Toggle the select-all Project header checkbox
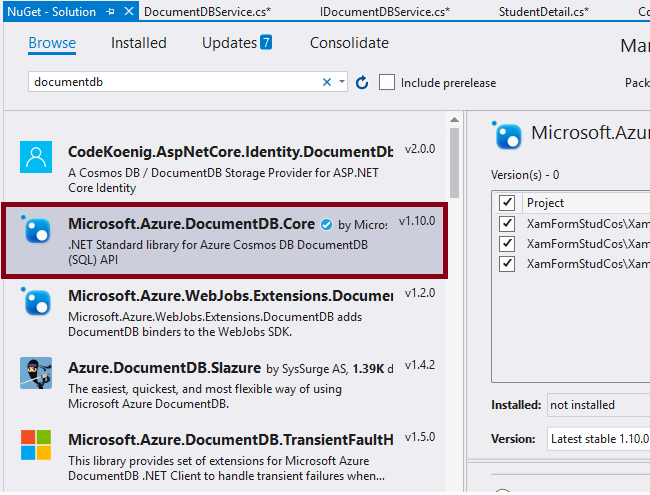Screen dimensions: 650x495 coord(507,203)
